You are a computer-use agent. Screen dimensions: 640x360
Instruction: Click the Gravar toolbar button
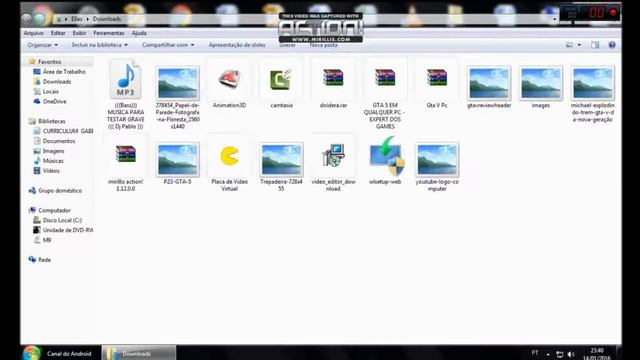tap(287, 45)
